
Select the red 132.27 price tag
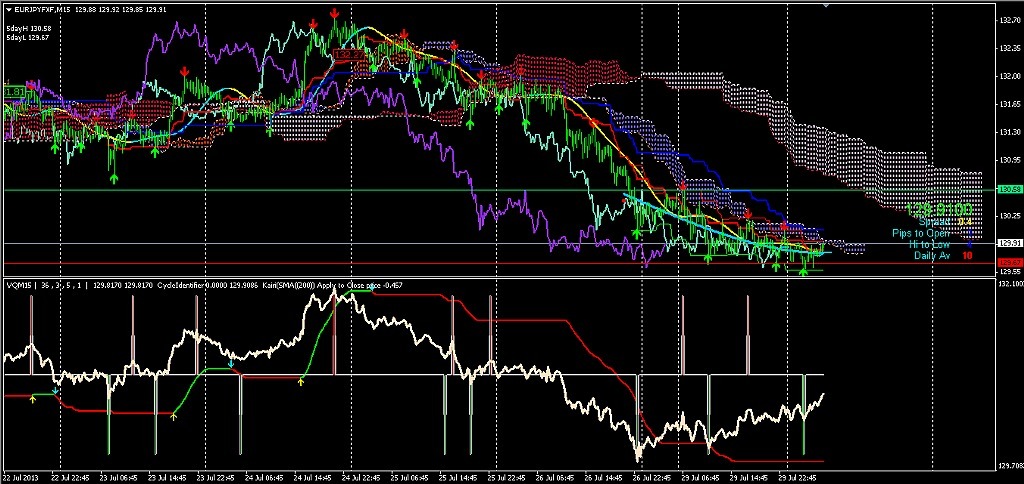click(x=347, y=56)
